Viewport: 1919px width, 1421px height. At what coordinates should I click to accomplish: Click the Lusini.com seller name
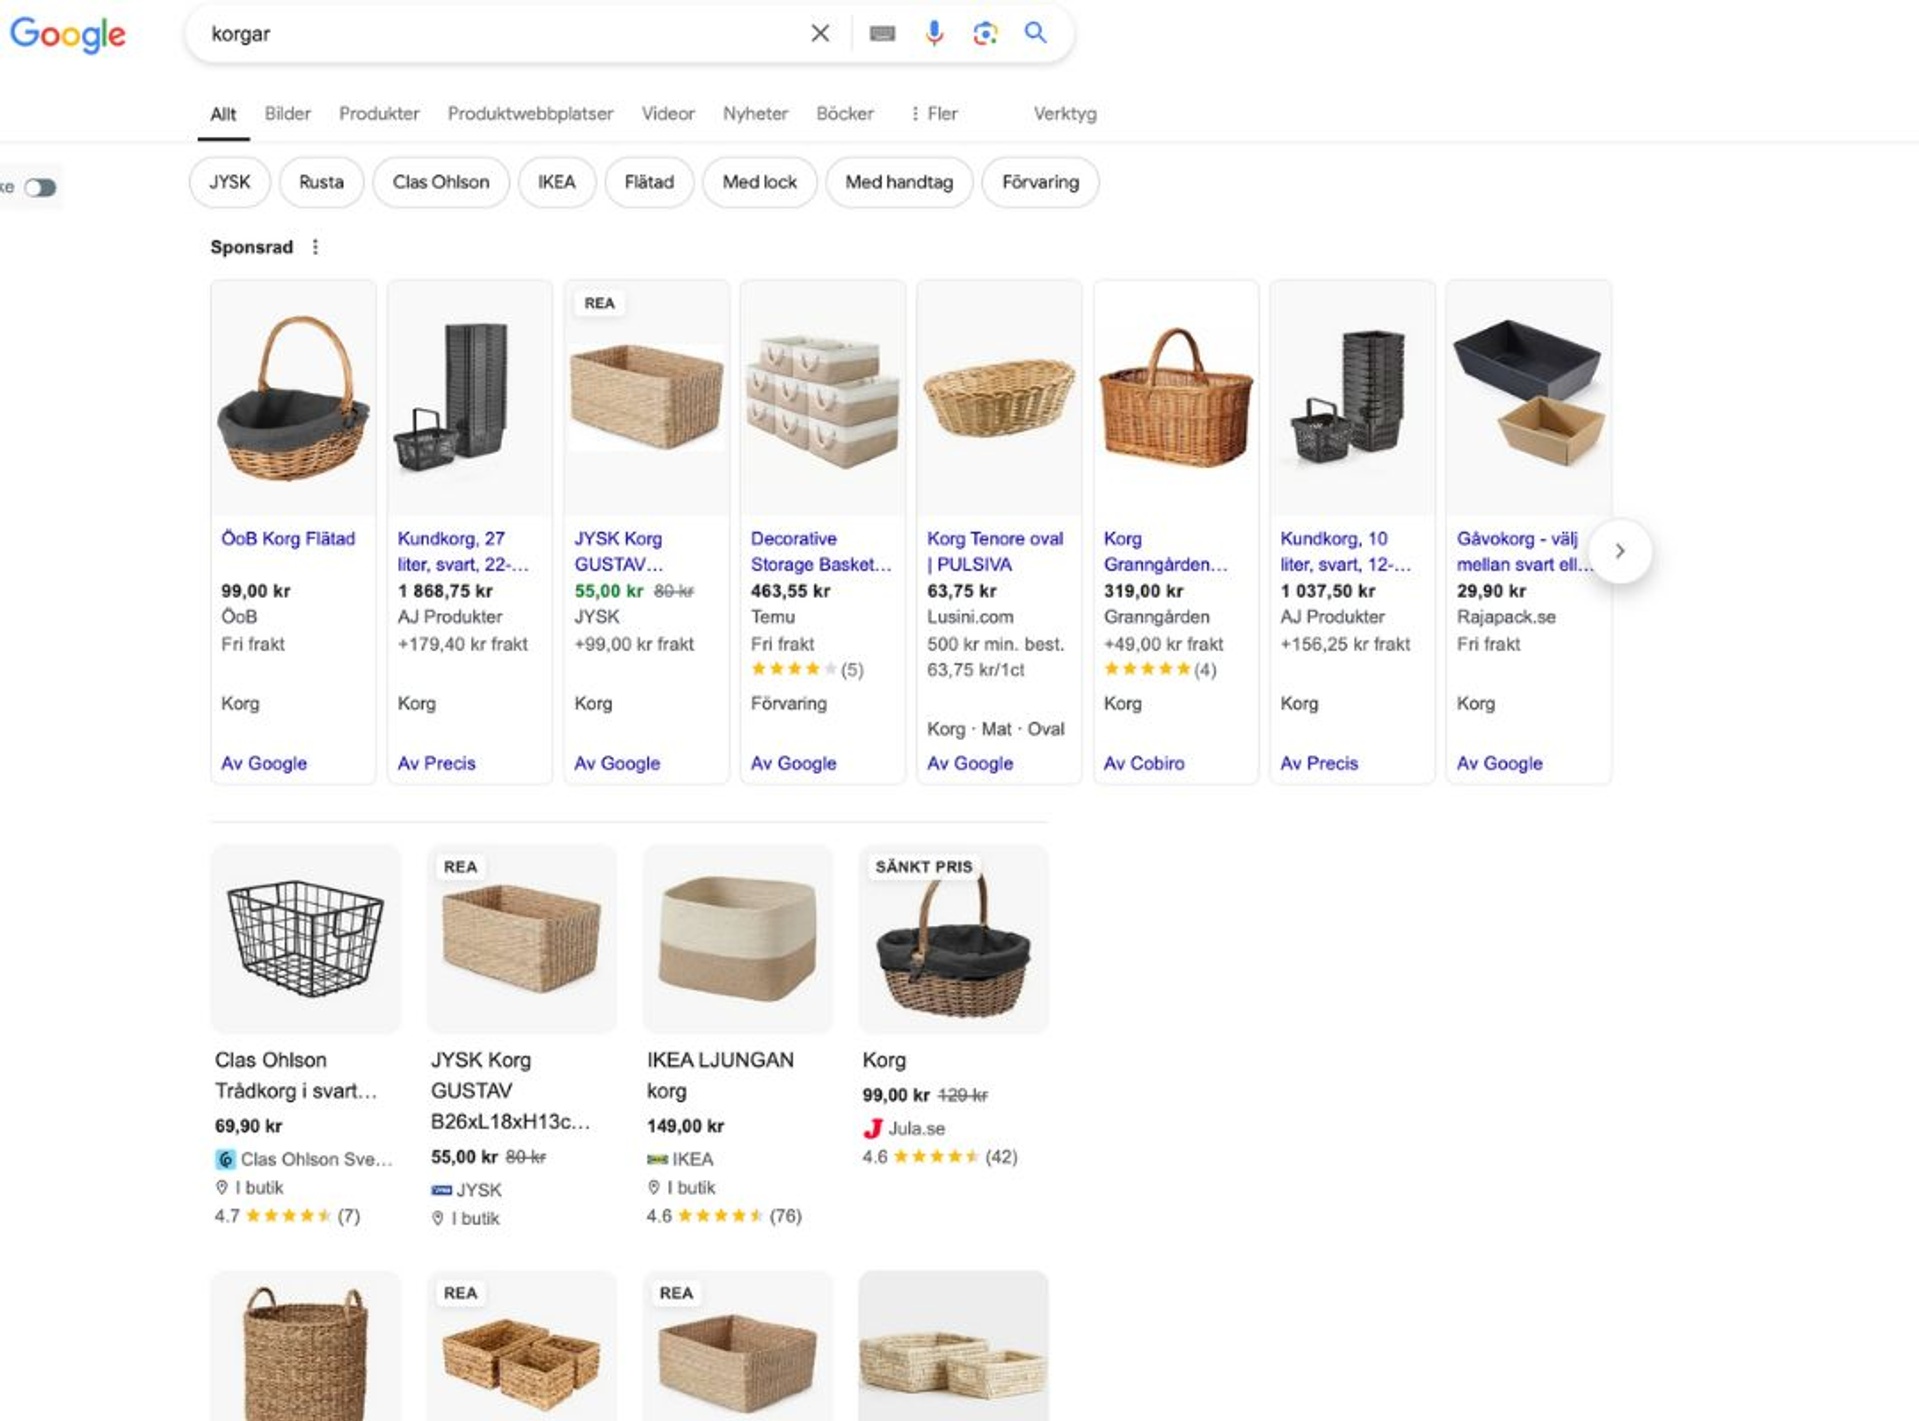click(x=970, y=617)
